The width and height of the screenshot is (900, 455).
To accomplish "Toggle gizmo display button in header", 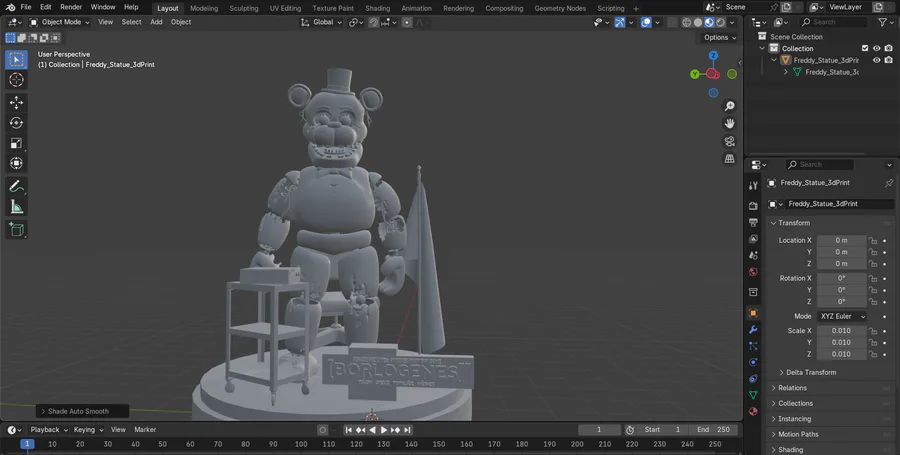I will [620, 22].
